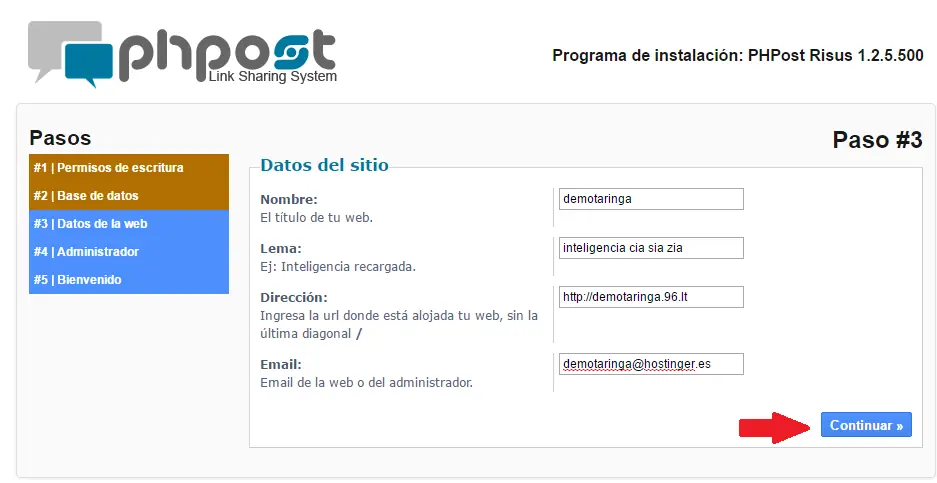Click the 'Dirección:' label

point(294,298)
